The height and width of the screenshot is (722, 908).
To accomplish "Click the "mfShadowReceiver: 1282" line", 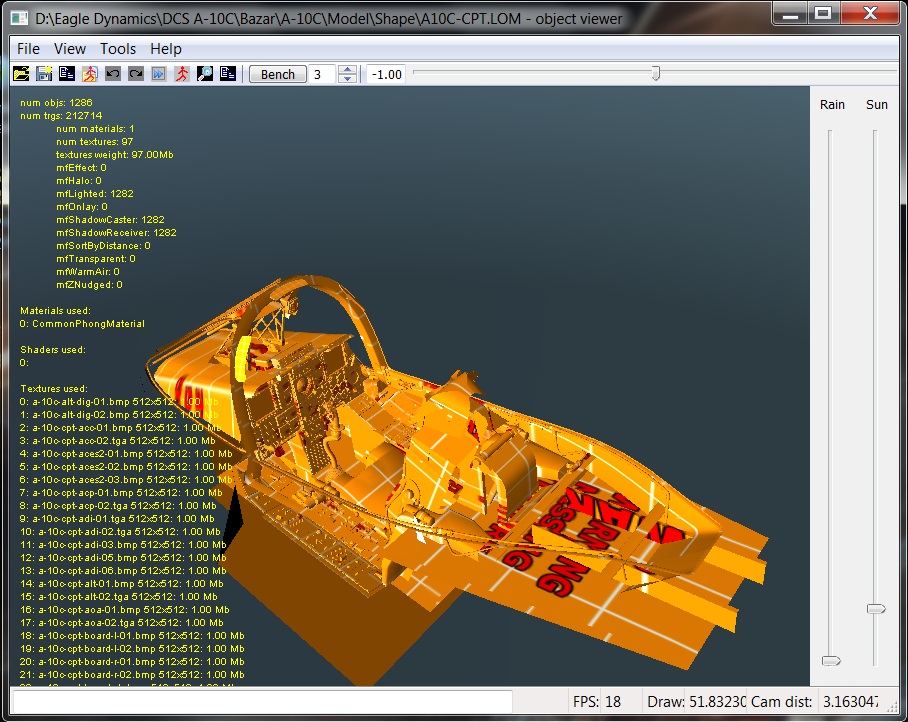I will tap(116, 233).
